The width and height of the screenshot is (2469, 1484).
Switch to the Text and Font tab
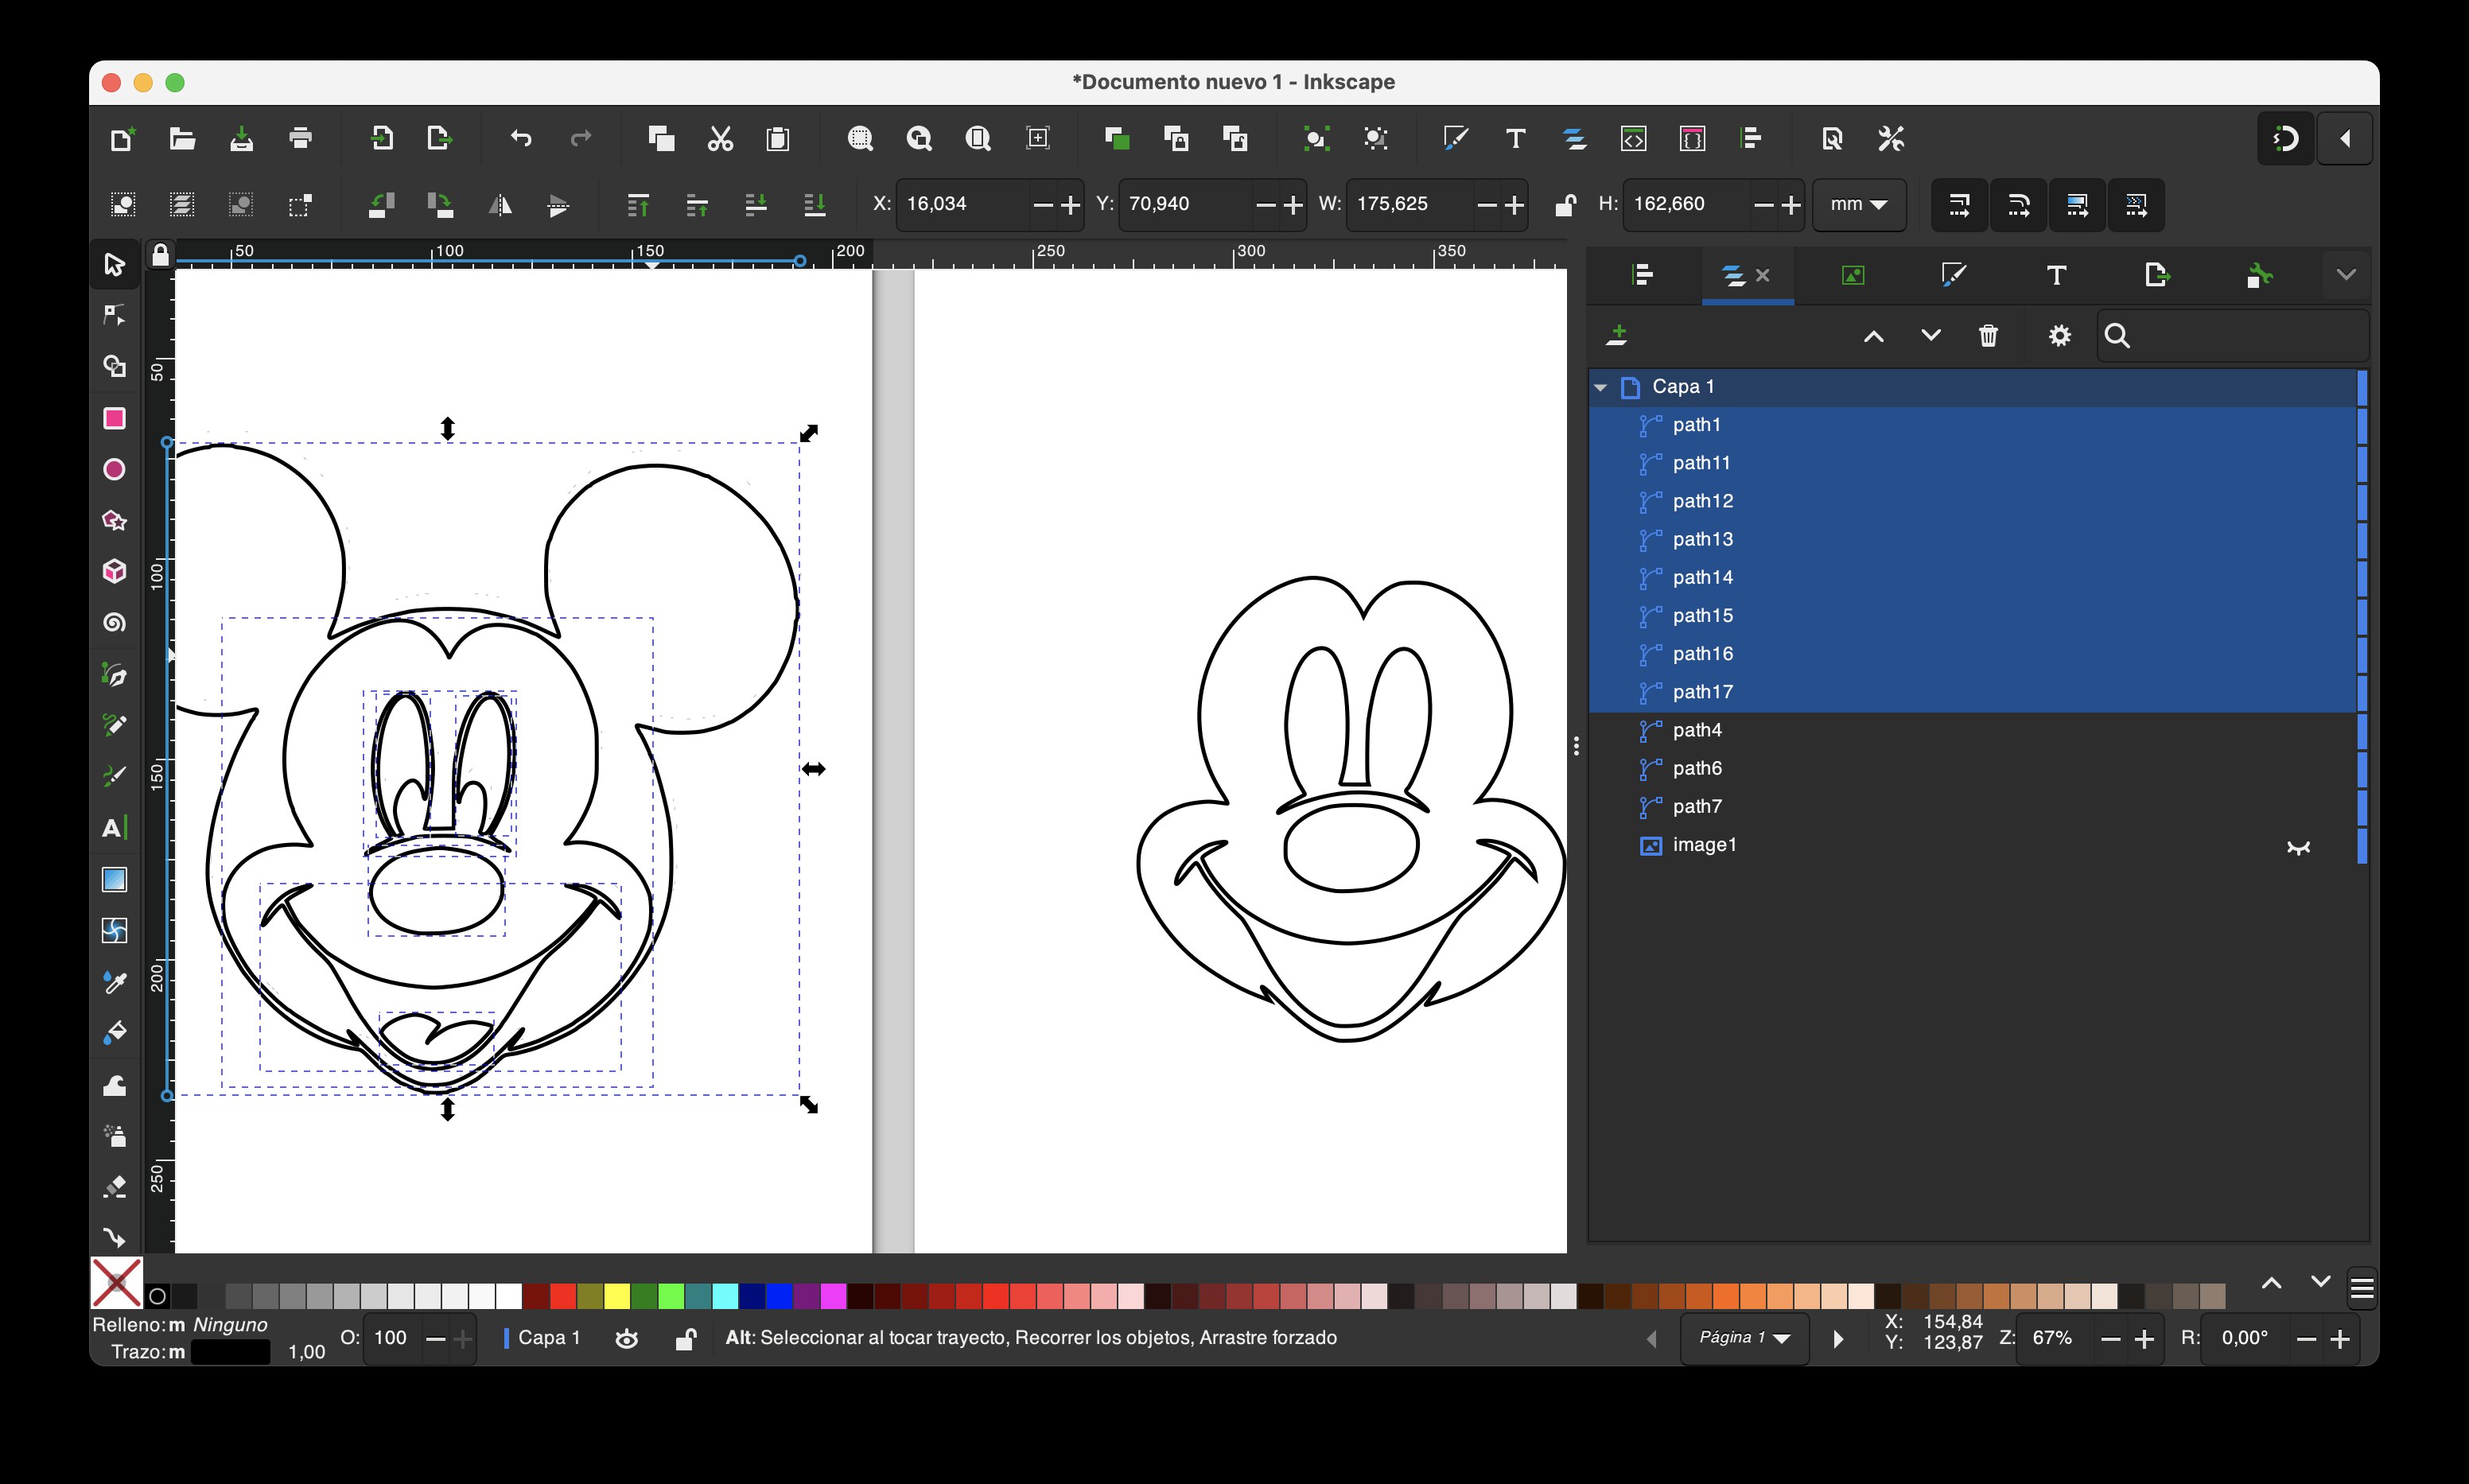pos(2056,275)
